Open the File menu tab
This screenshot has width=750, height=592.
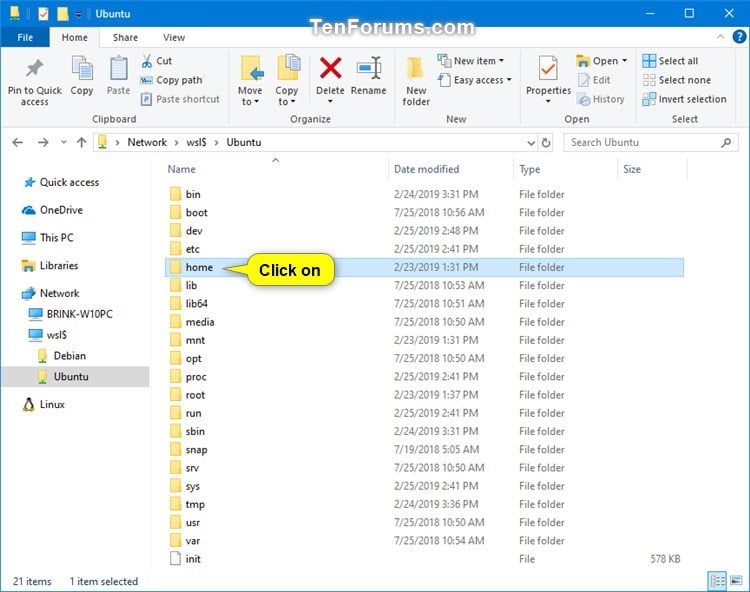[x=25, y=37]
